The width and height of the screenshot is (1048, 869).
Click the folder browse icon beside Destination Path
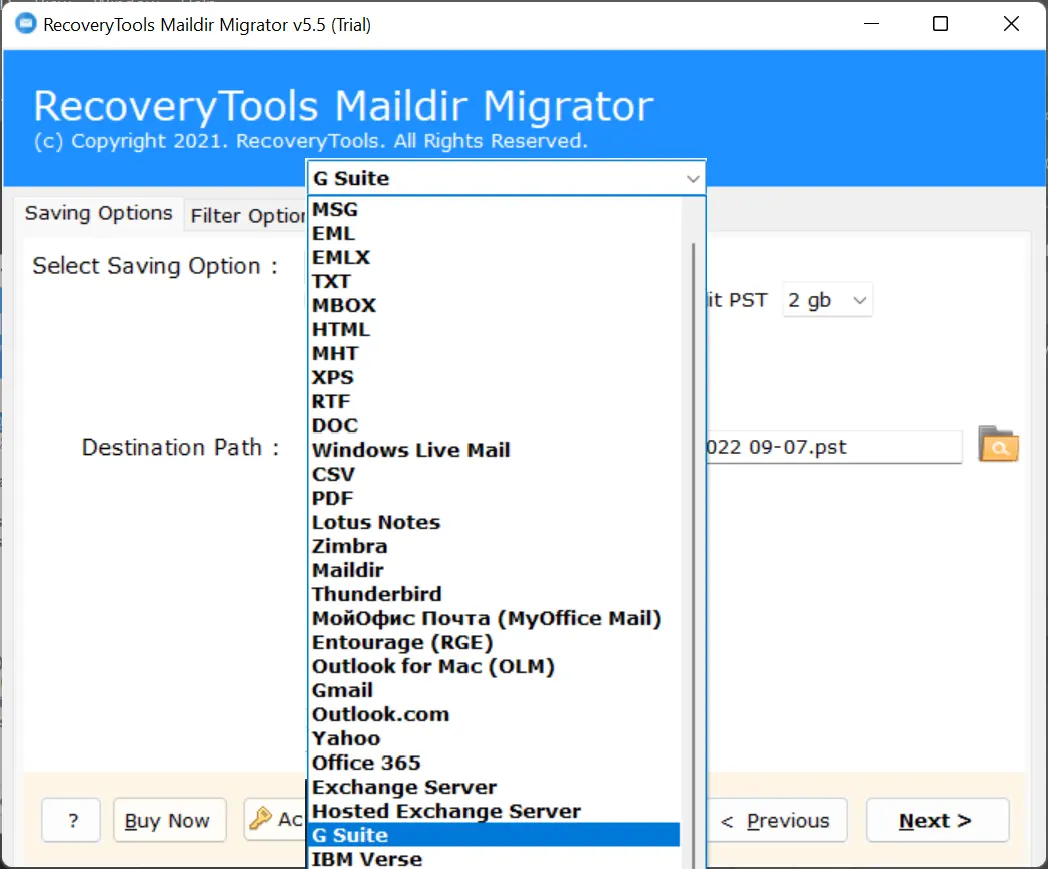[x=997, y=445]
